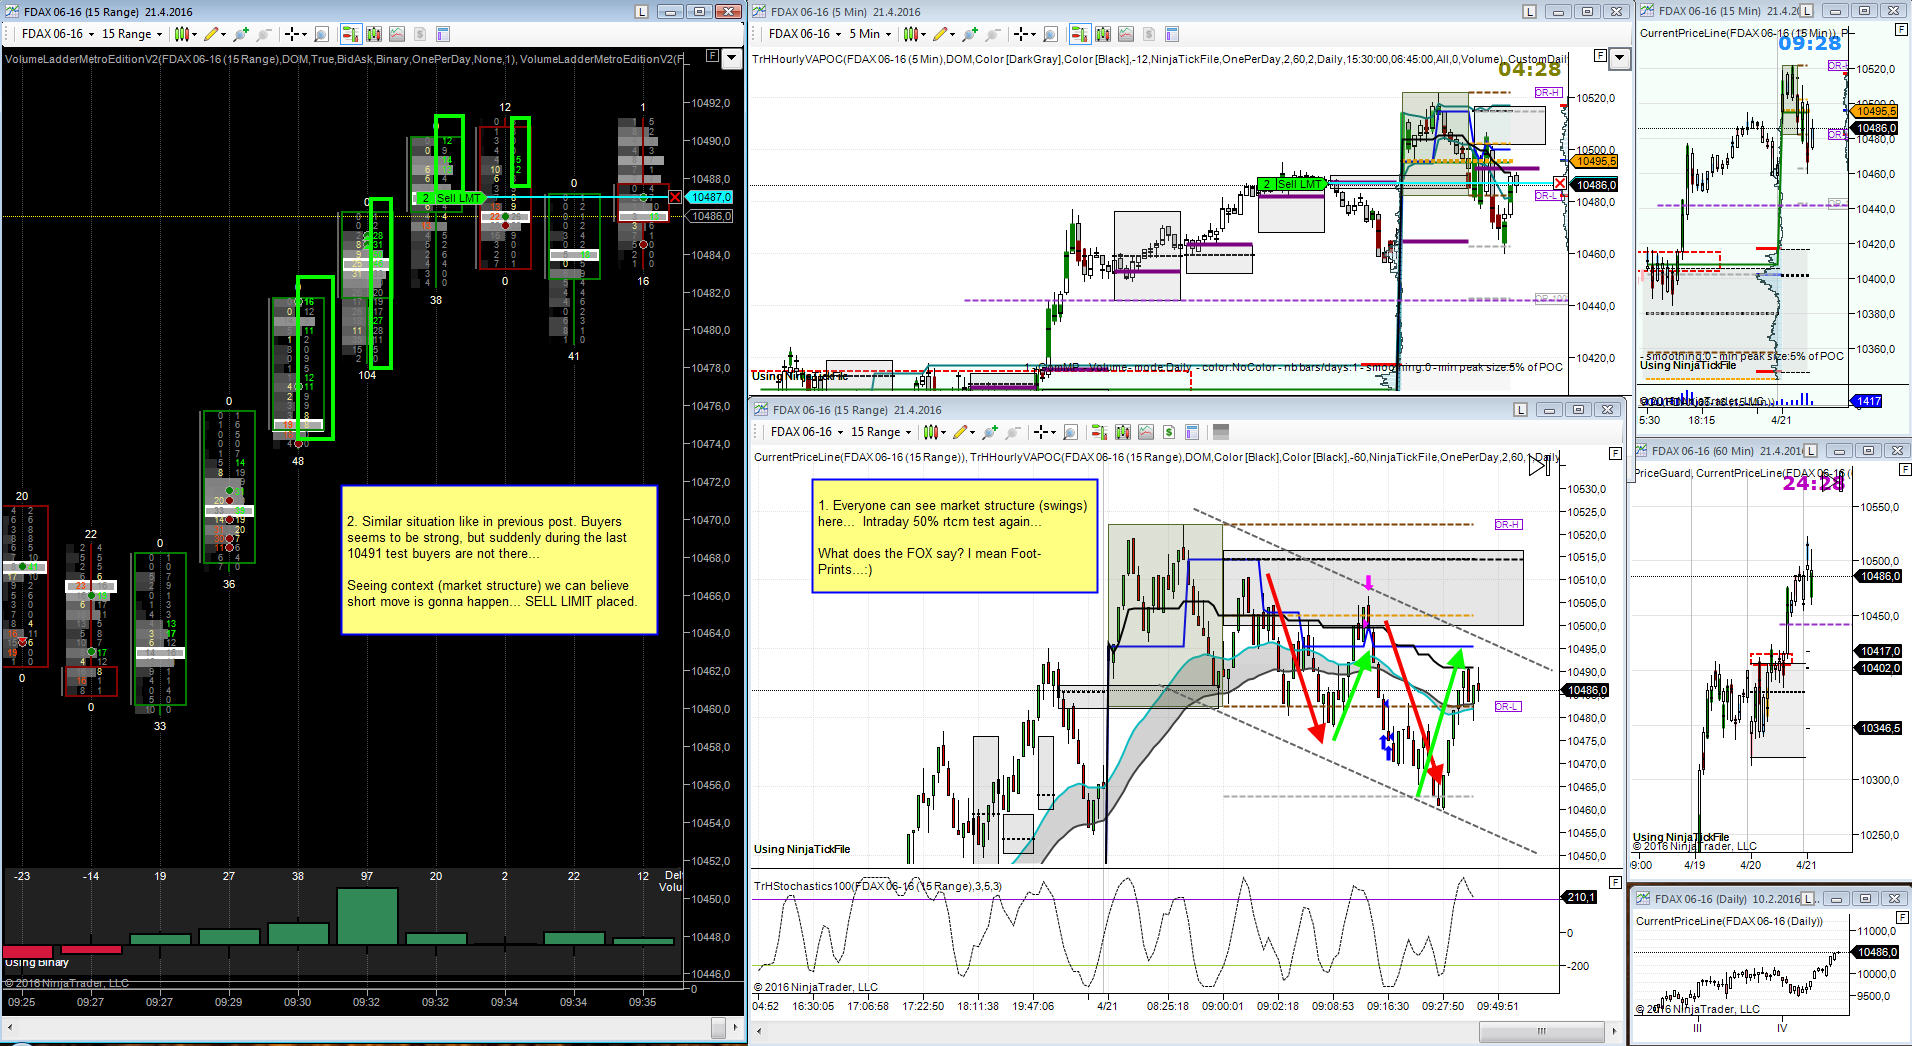1912x1046 pixels.
Task: Zoom in on the lower 15 Range chart
Action: 989,432
